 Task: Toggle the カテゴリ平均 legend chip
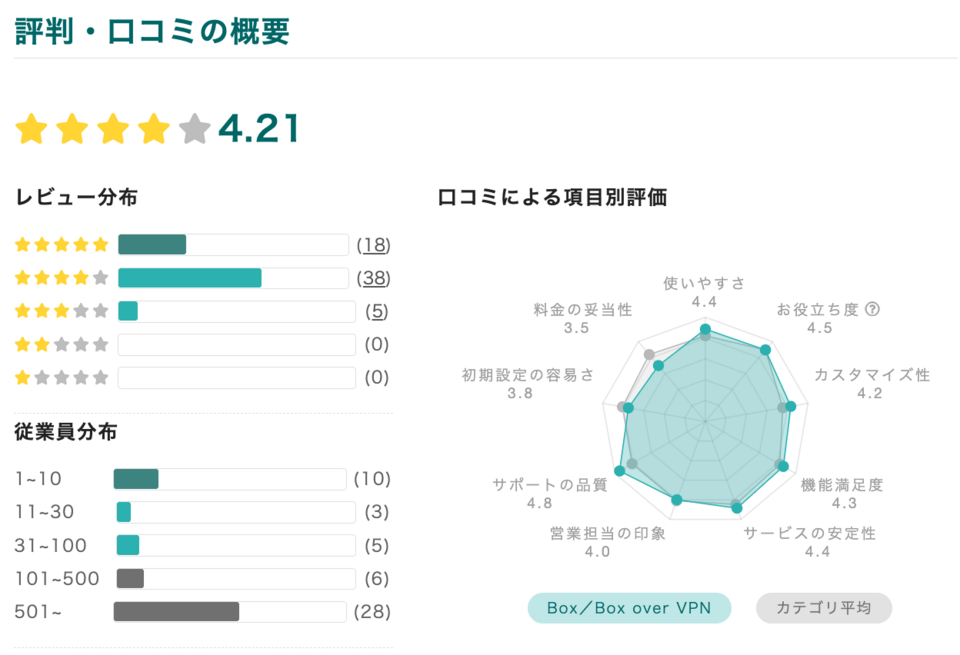pos(823,608)
